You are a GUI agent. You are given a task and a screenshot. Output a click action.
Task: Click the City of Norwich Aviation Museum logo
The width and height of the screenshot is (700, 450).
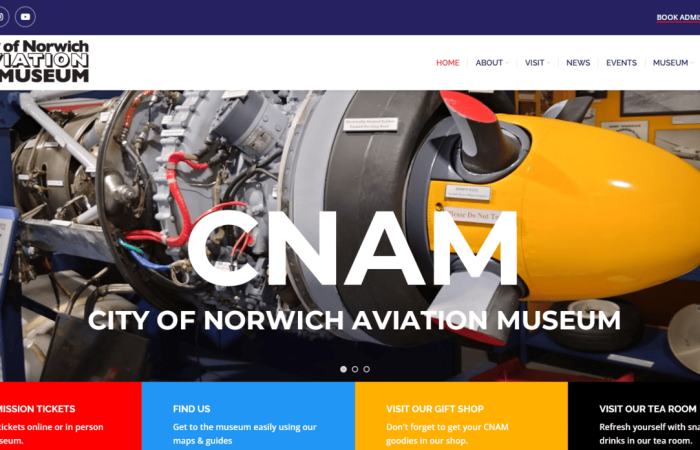coord(44,61)
